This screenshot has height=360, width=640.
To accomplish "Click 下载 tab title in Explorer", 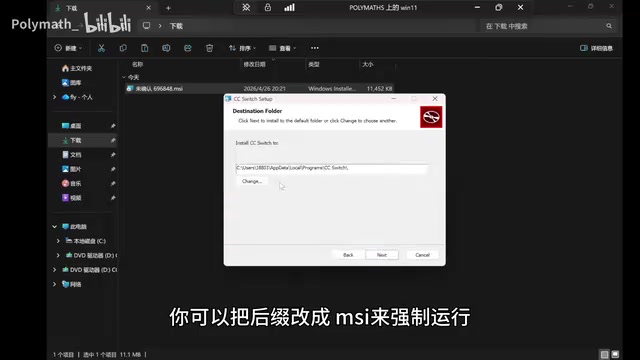I will [71, 8].
